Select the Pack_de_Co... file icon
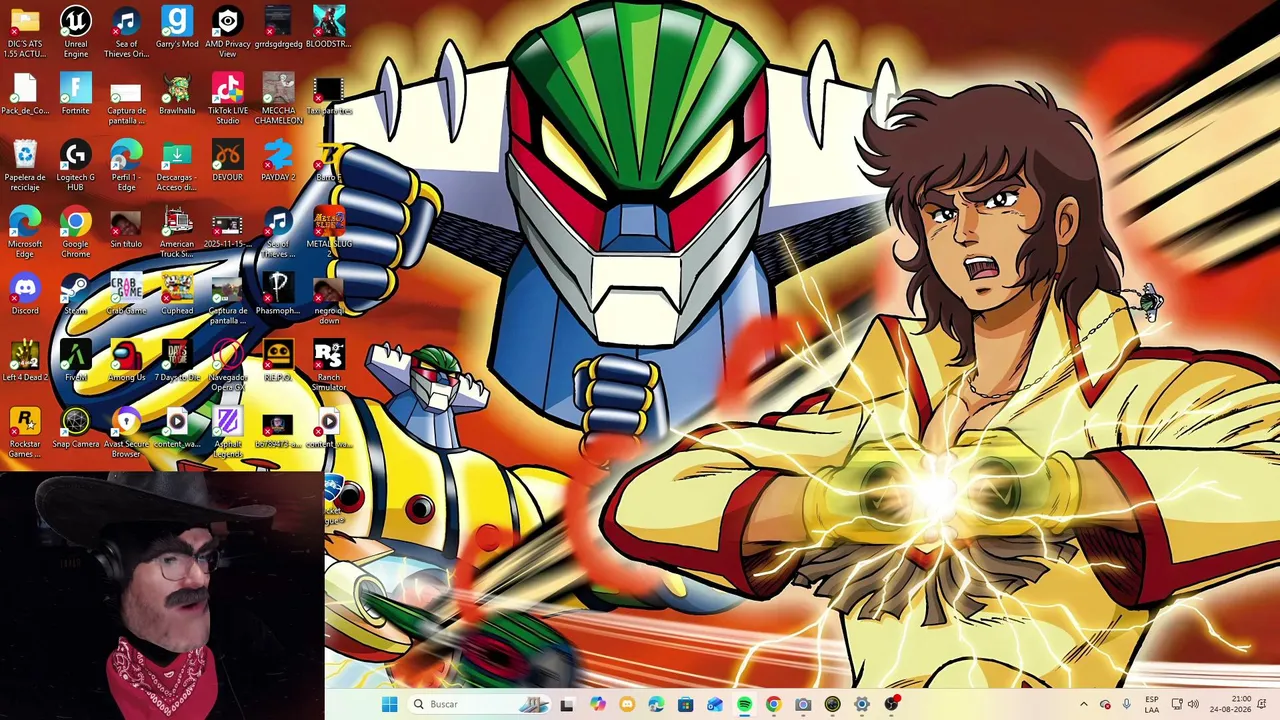 [x=25, y=95]
